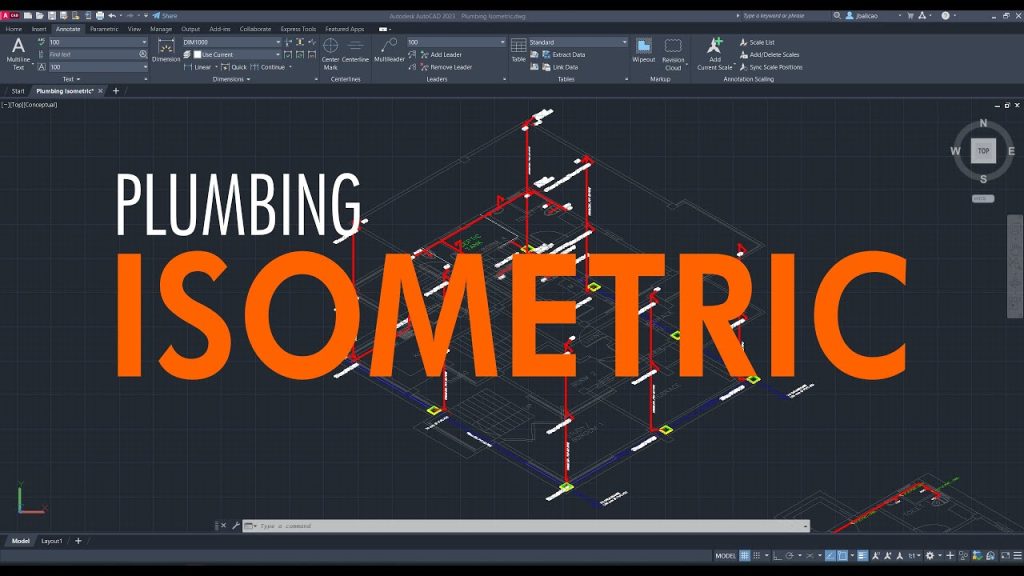Toggle grid display in the status bar
This screenshot has width=1024, height=576.
(743, 554)
